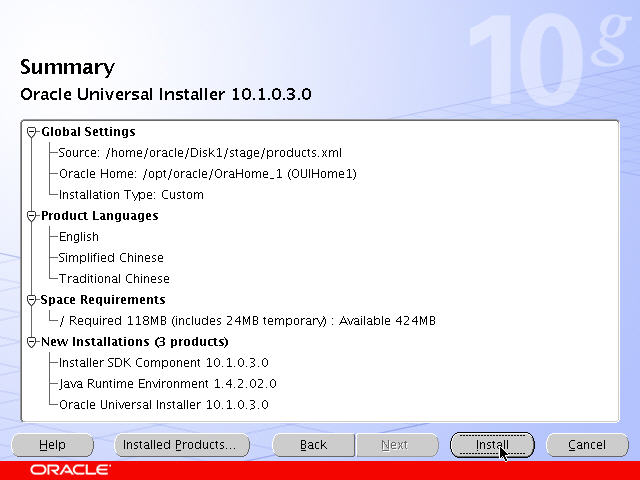Click the Help button
The width and height of the screenshot is (640, 480).
(53, 445)
